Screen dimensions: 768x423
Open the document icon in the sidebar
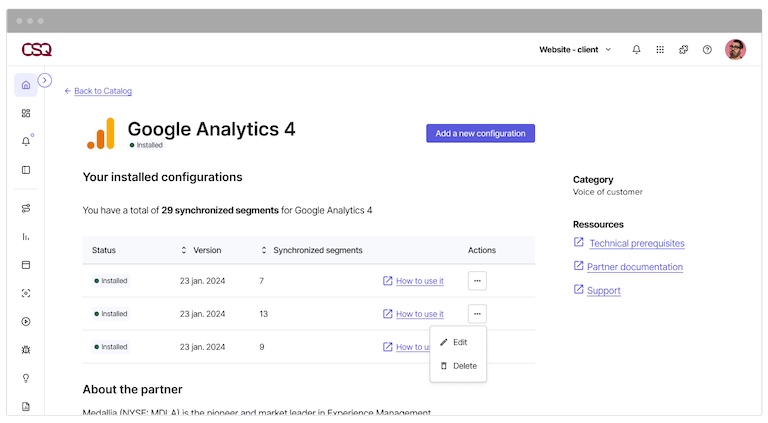pyautogui.click(x=26, y=406)
